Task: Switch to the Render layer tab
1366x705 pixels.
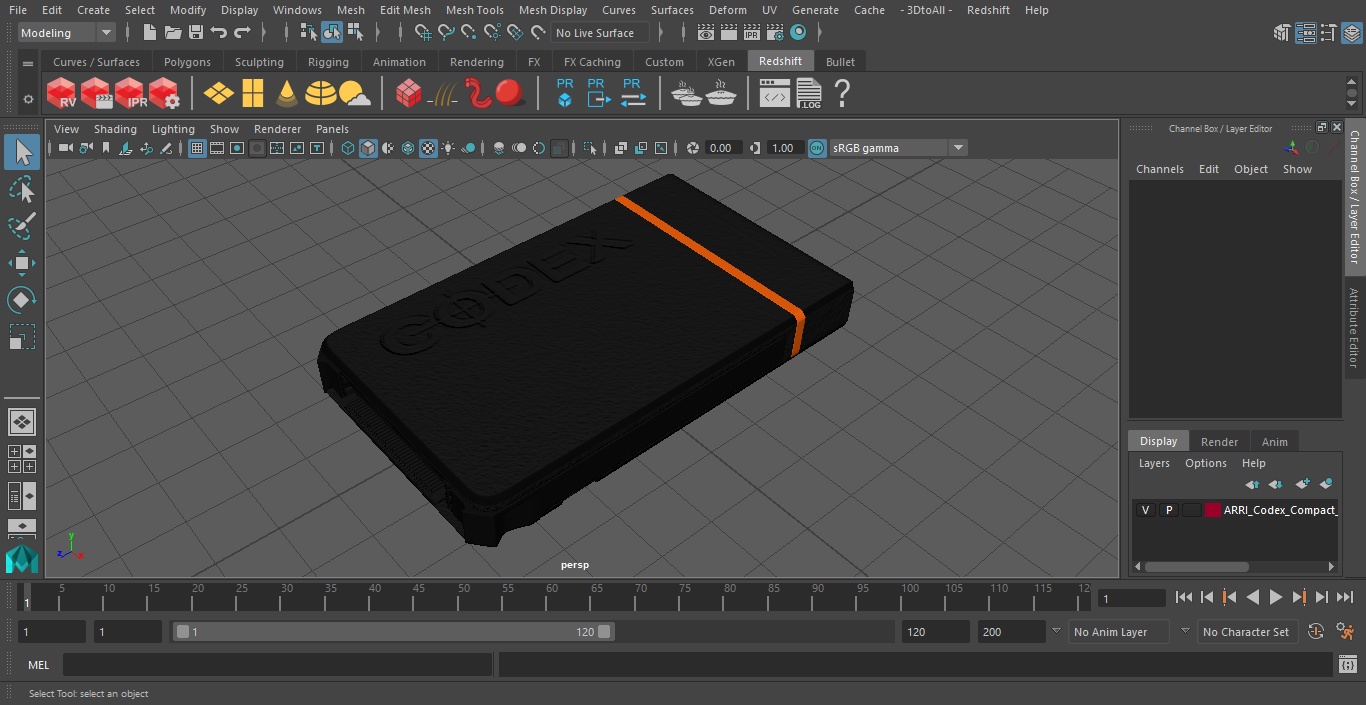Action: 1219,442
